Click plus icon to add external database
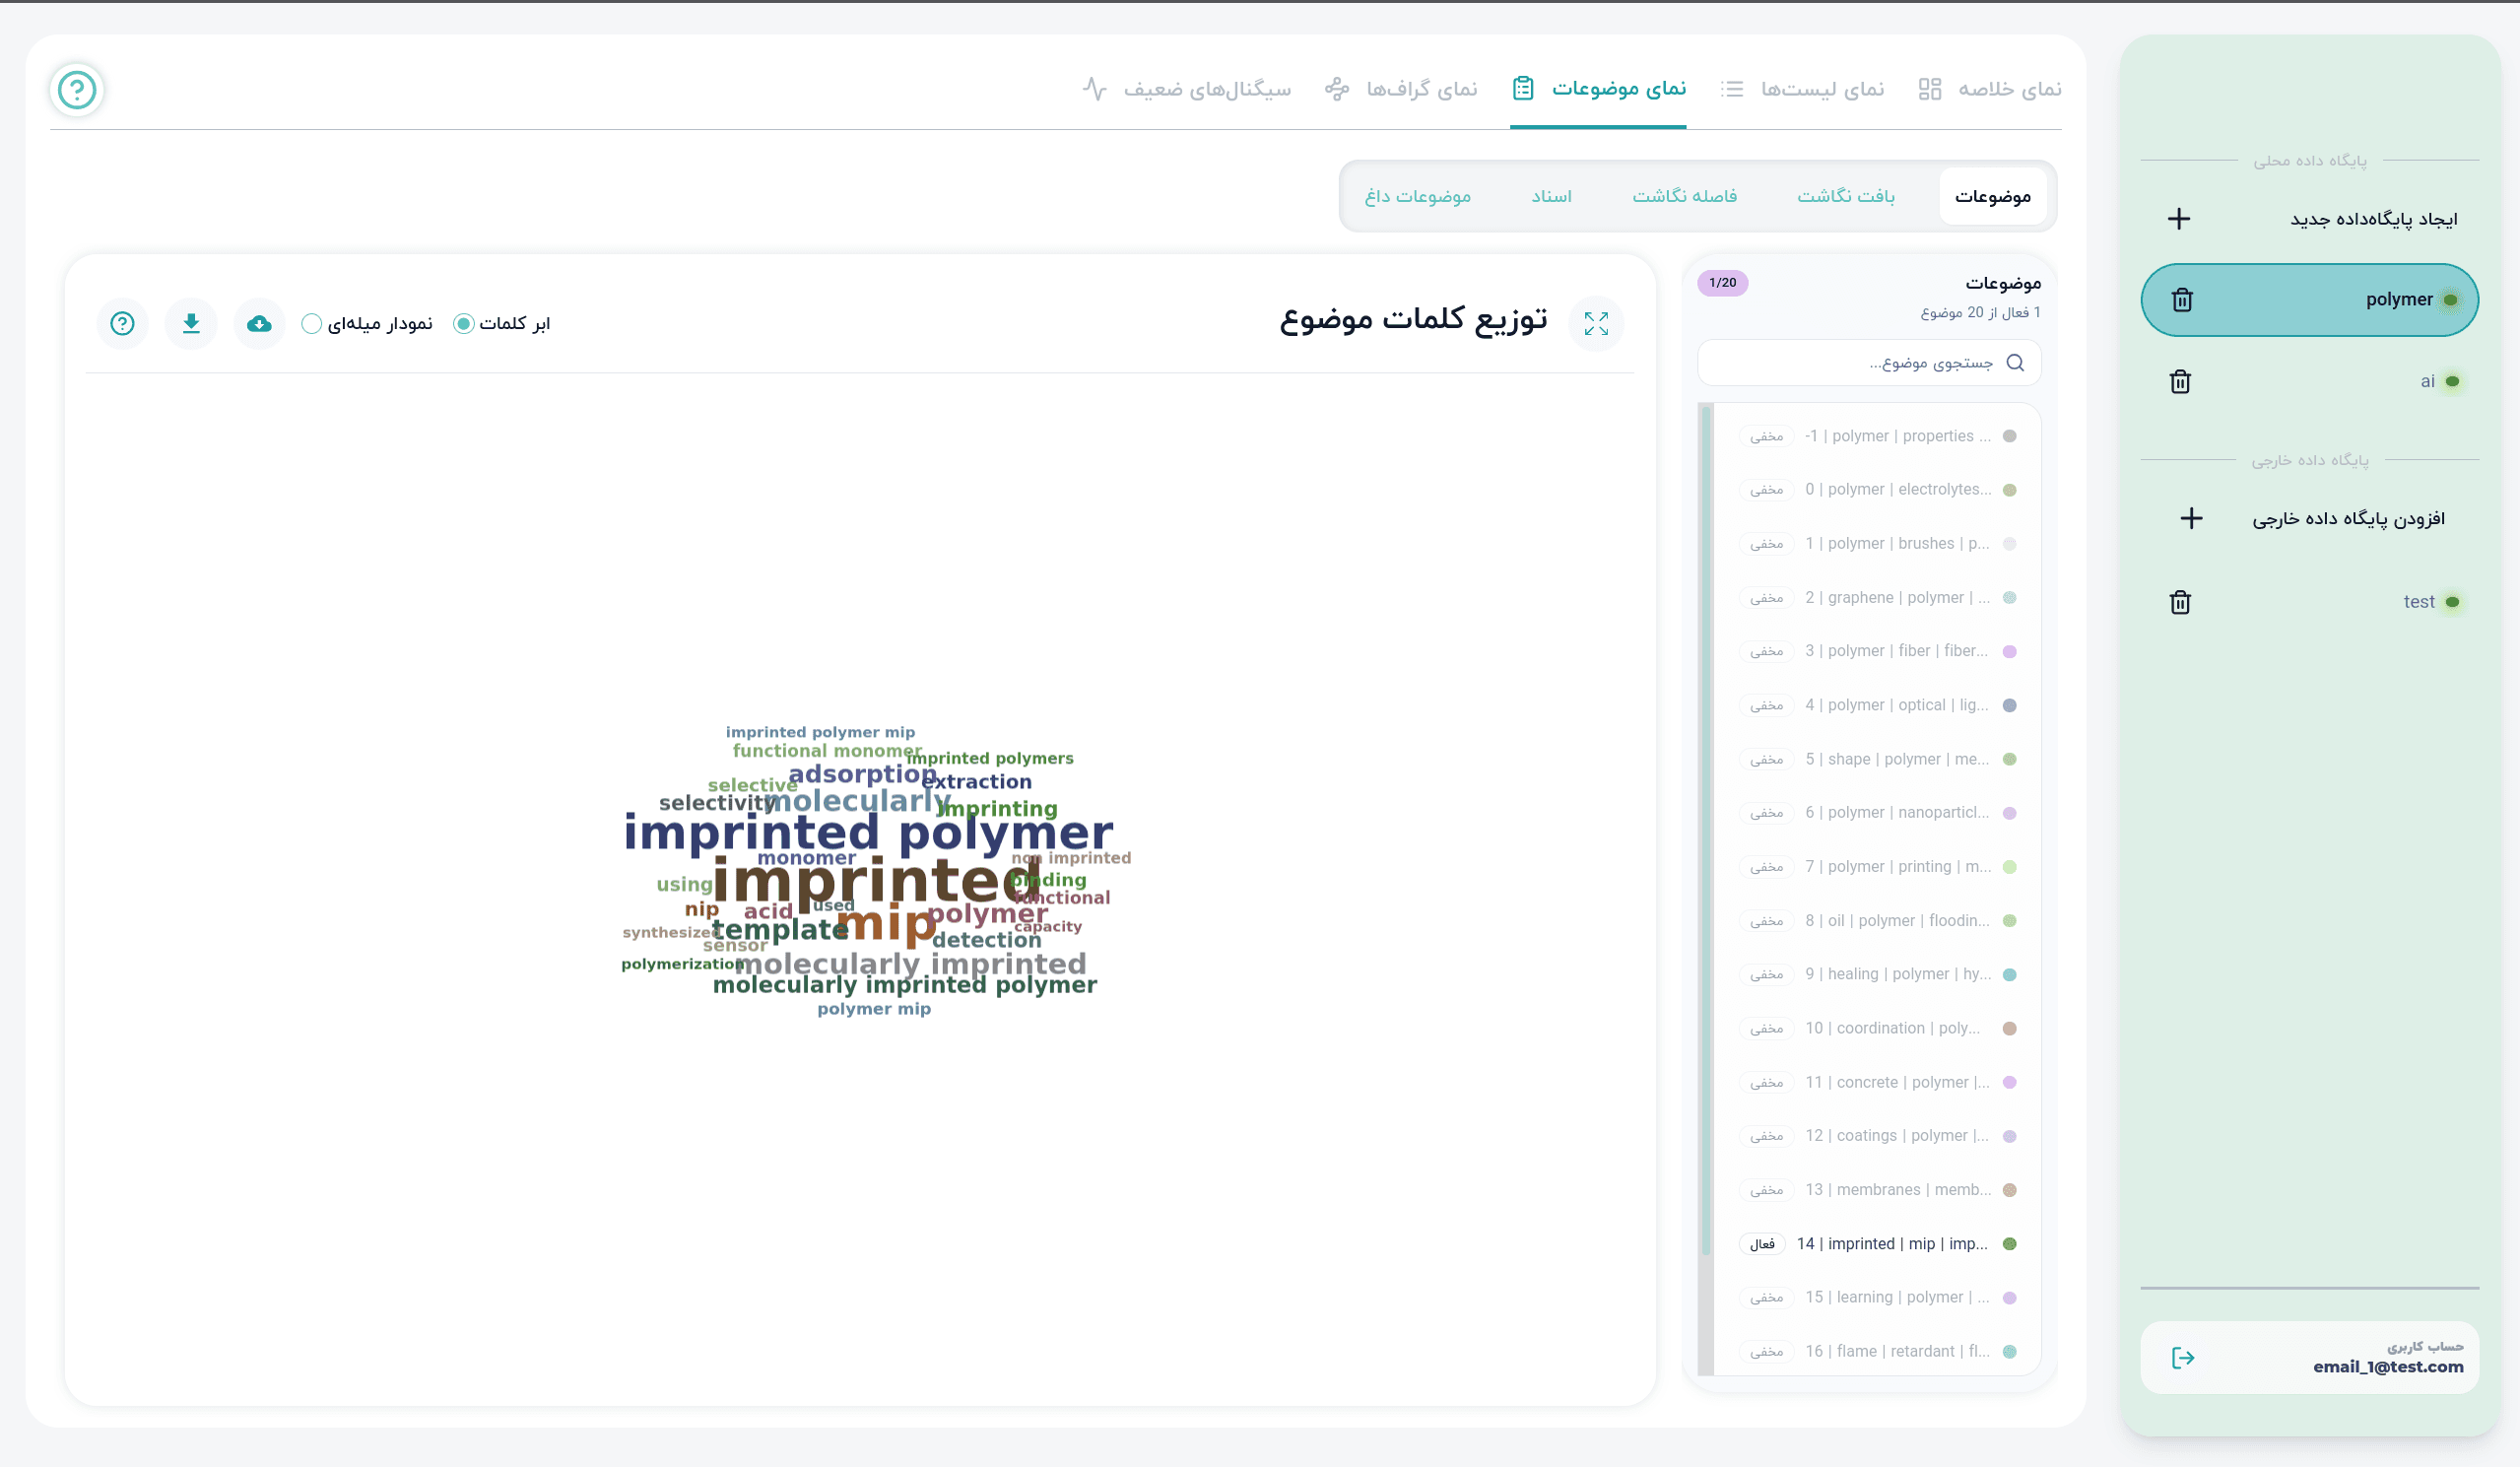This screenshot has height=1467, width=2520. coord(2191,518)
